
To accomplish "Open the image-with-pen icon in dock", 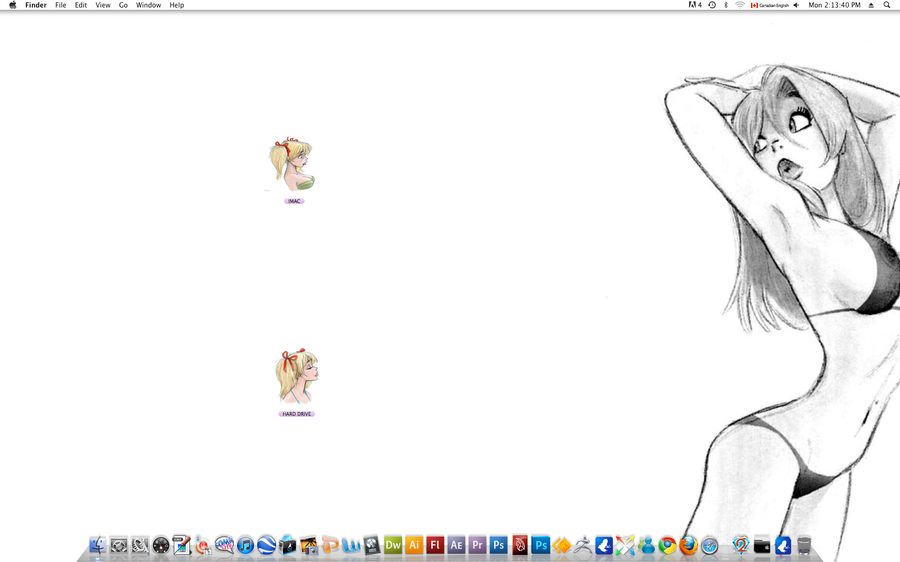I will coord(182,545).
